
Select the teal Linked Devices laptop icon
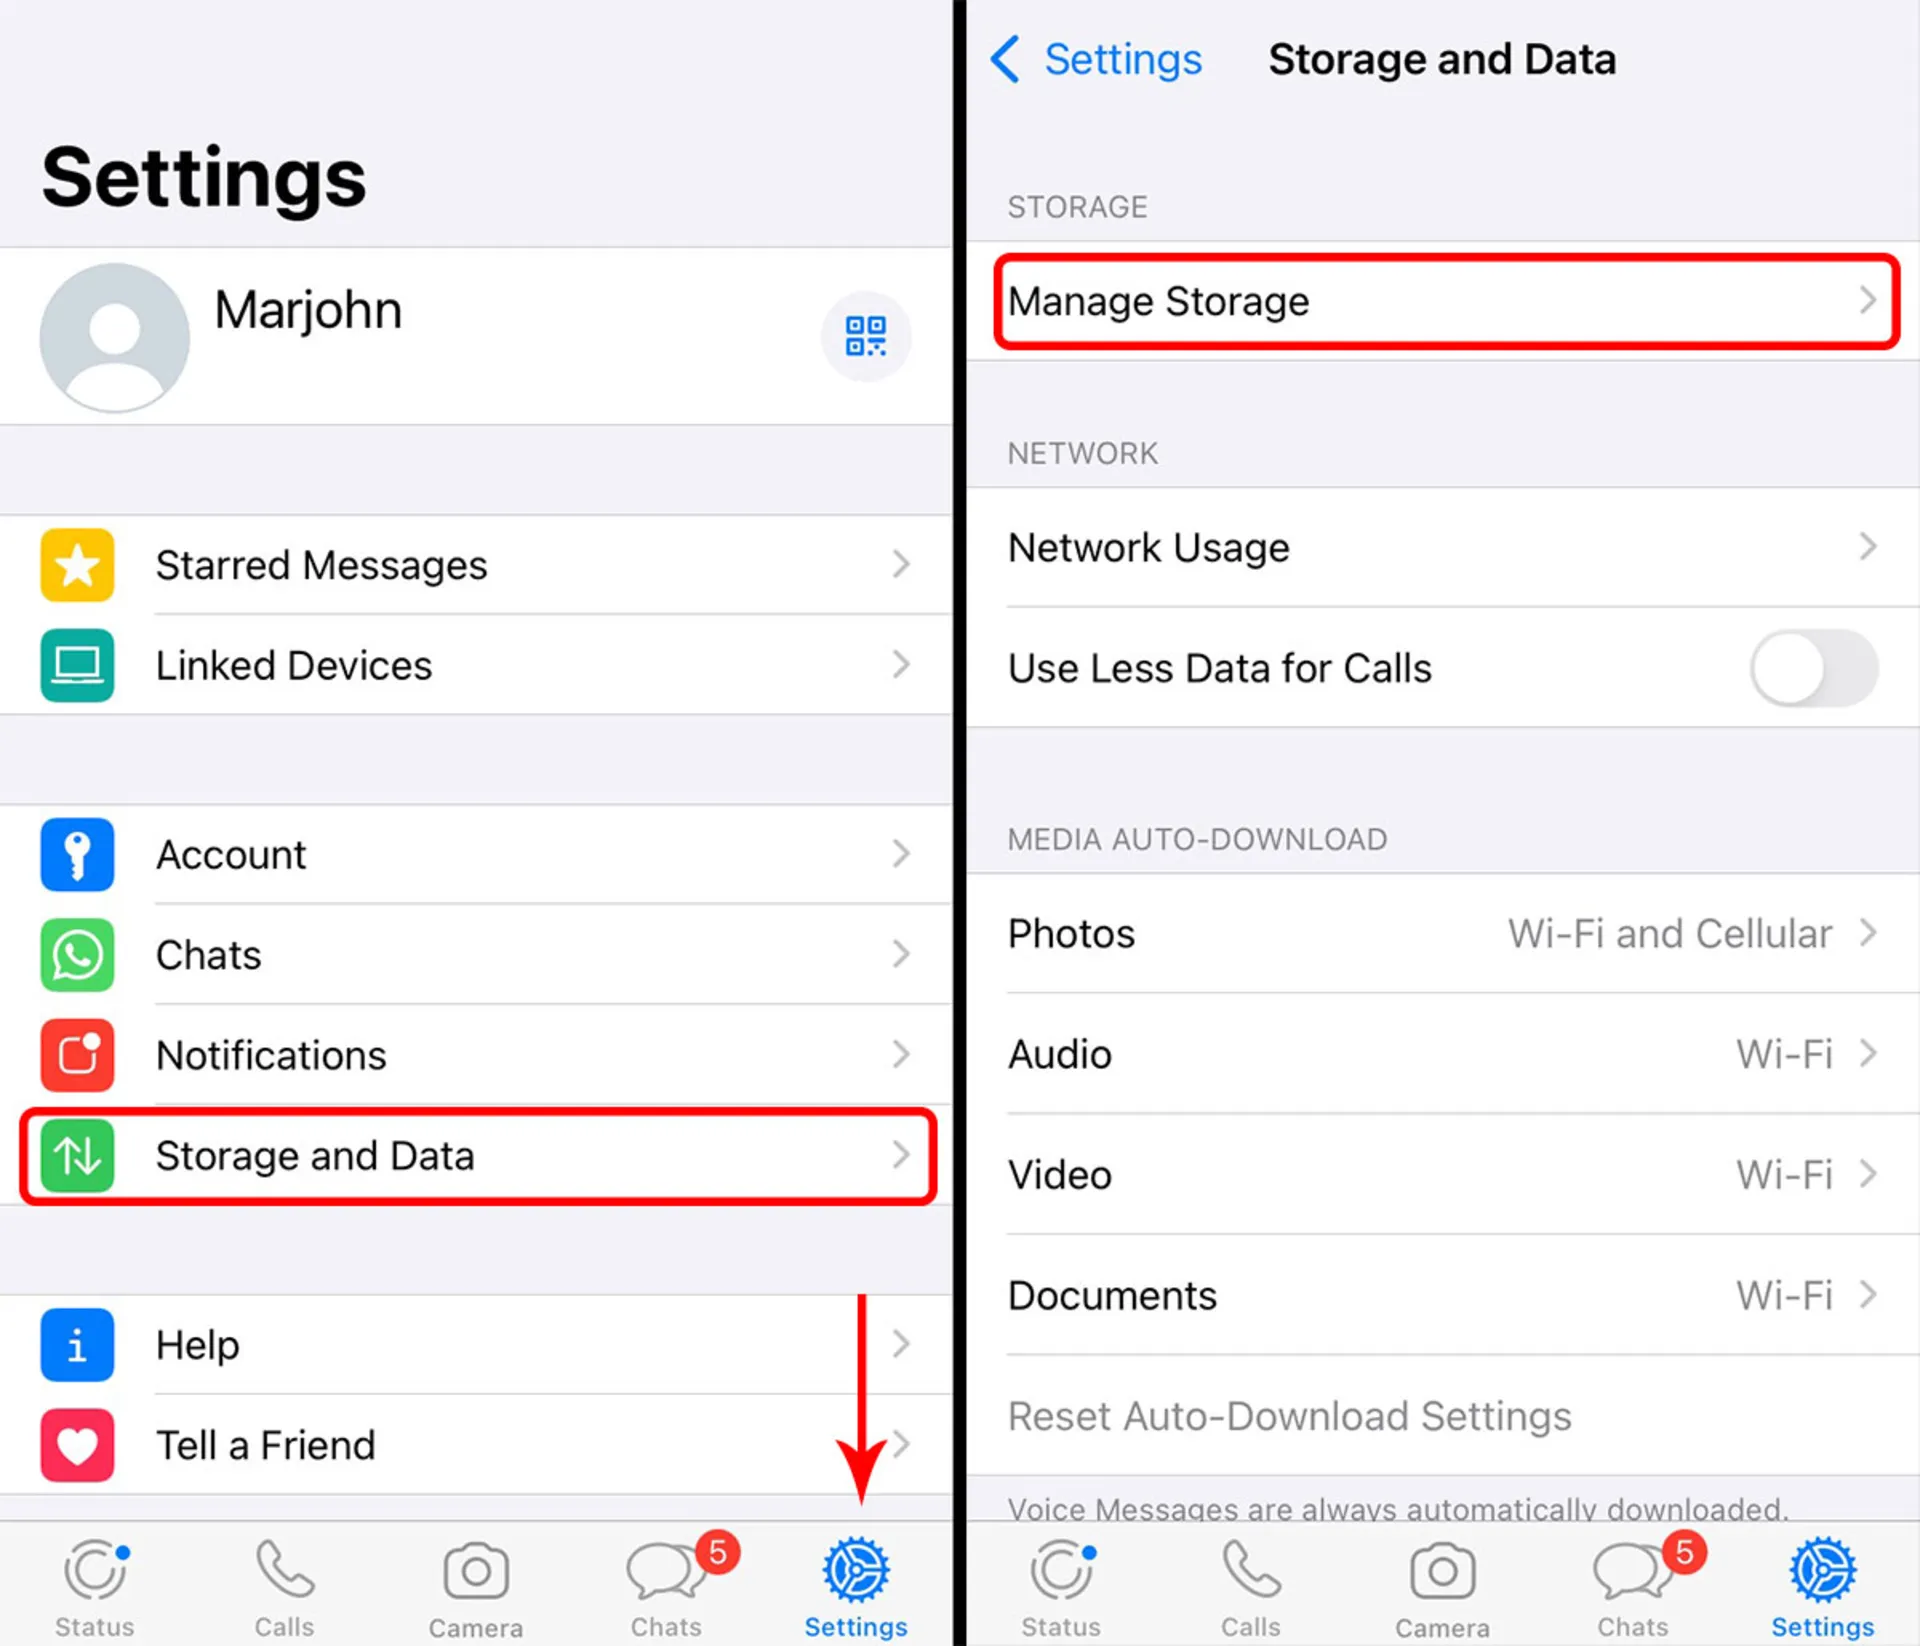point(77,666)
